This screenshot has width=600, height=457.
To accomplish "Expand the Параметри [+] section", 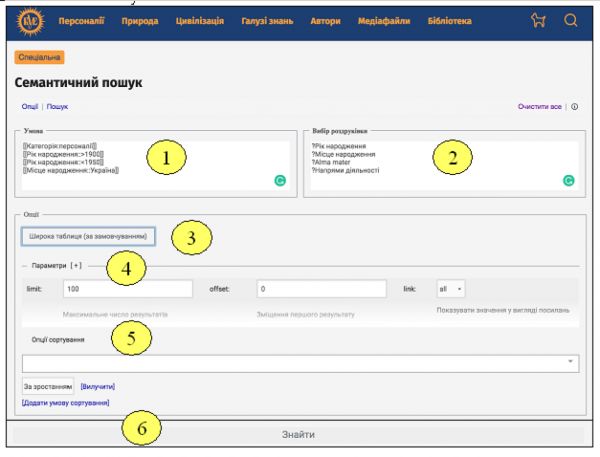I will (x=57, y=266).
